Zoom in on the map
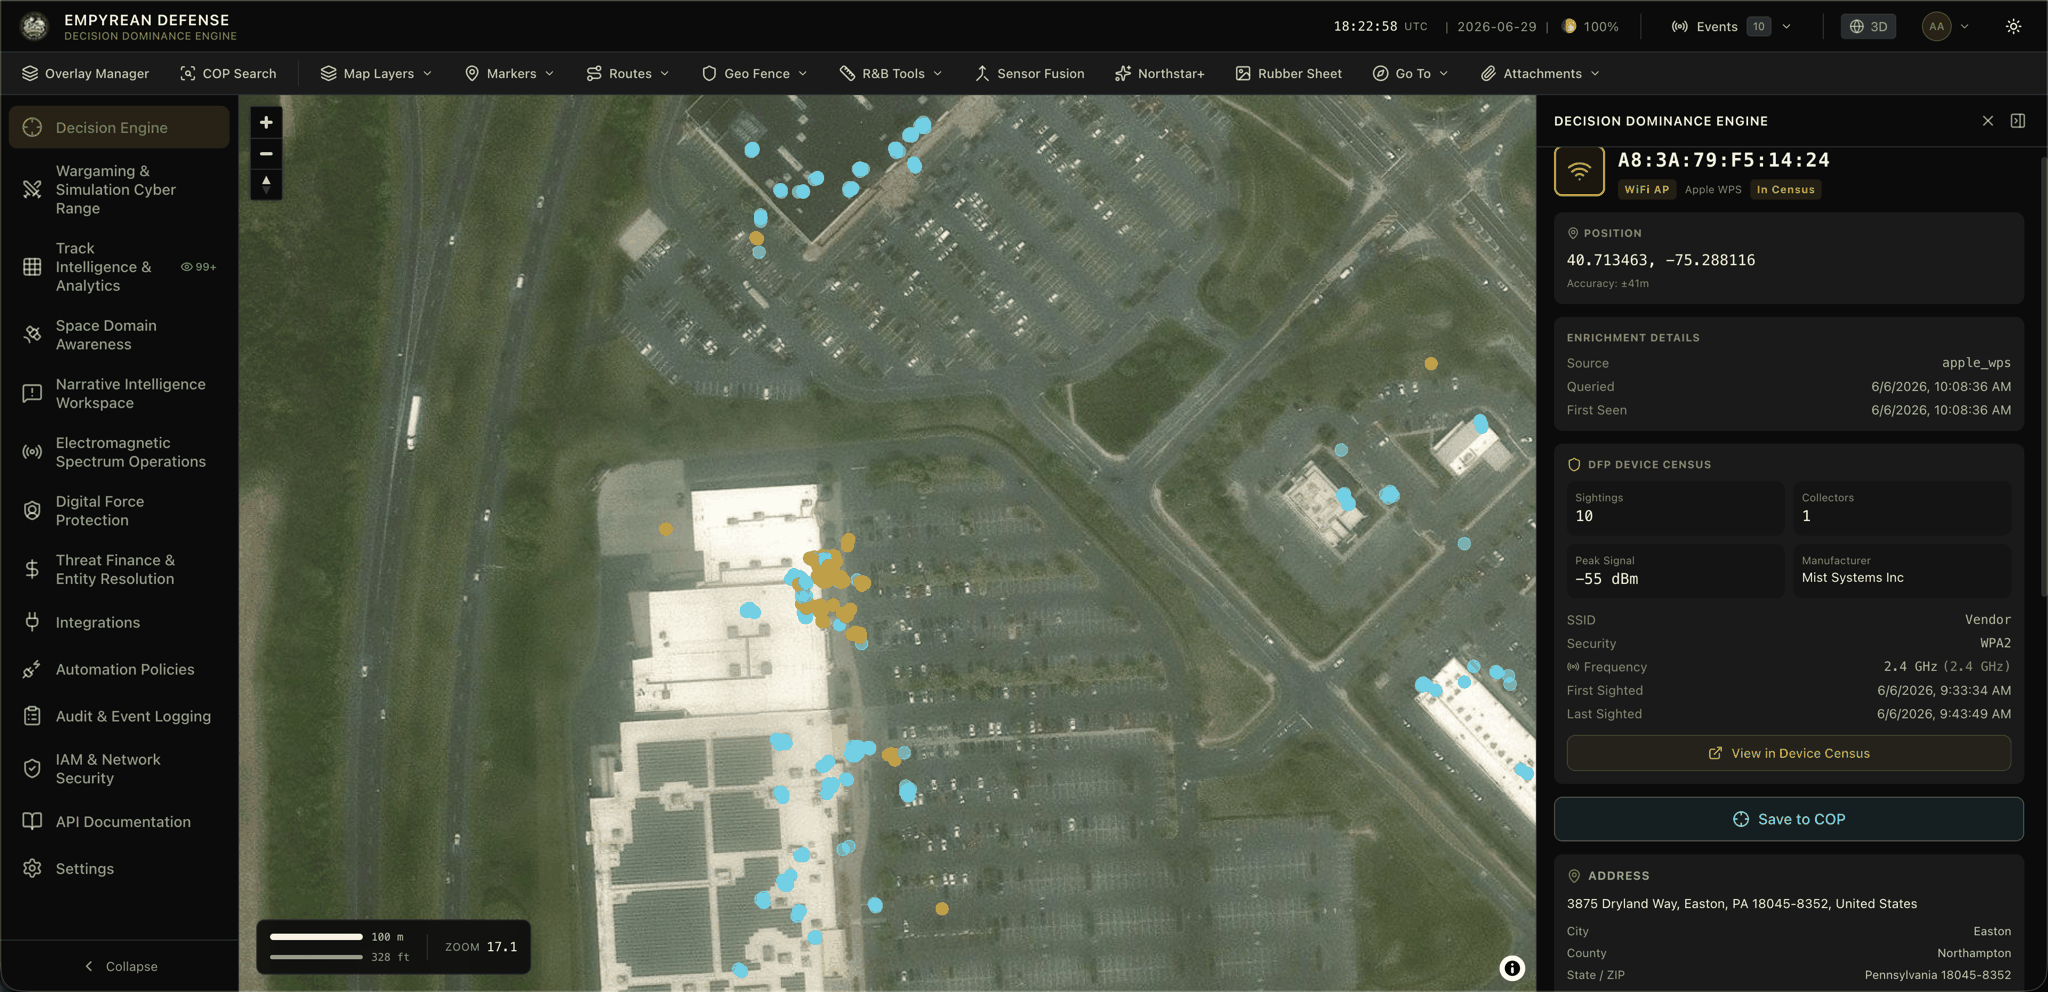Image resolution: width=2048 pixels, height=992 pixels. (x=266, y=122)
